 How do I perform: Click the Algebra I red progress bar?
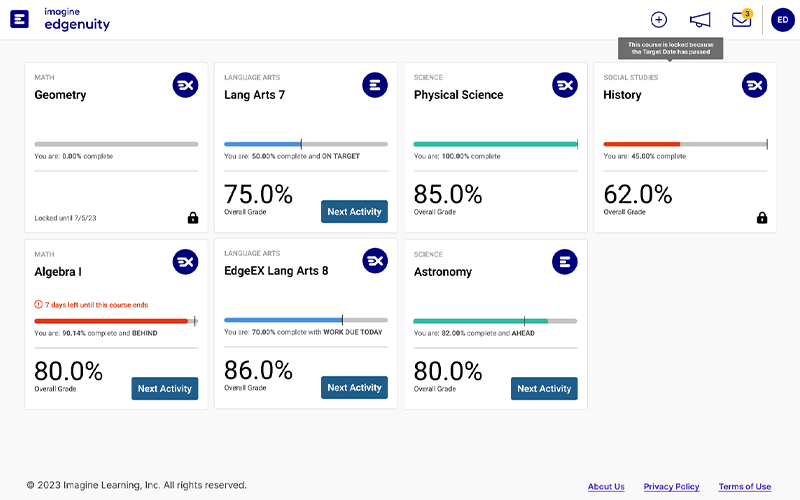[111, 321]
